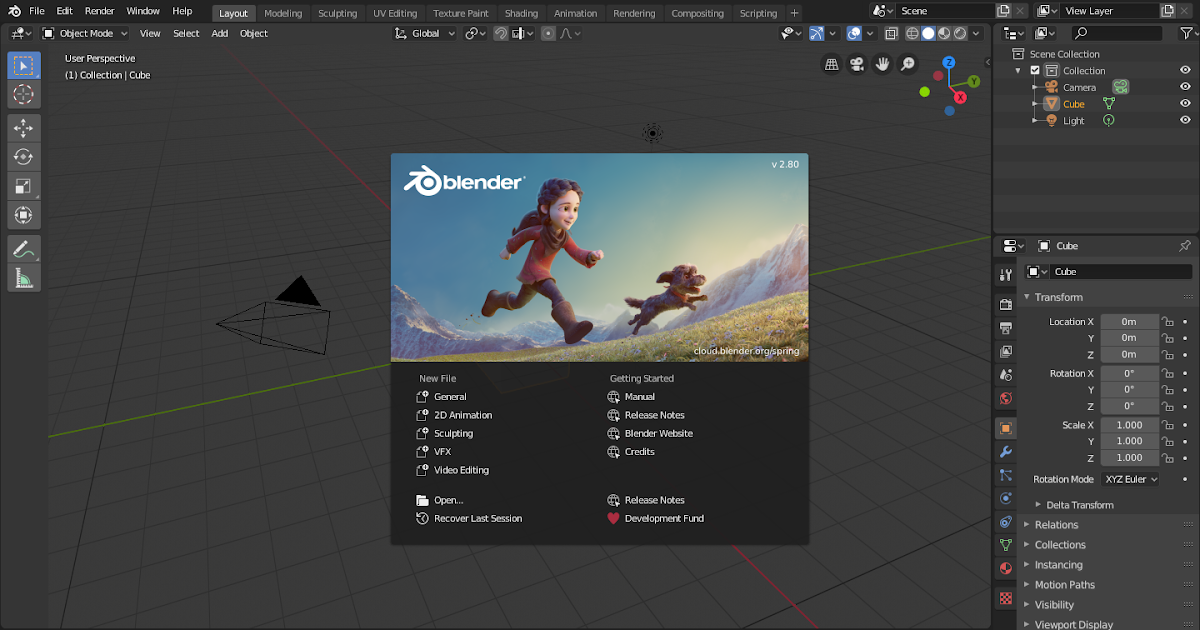Open View Layer properties tab

1006,352
